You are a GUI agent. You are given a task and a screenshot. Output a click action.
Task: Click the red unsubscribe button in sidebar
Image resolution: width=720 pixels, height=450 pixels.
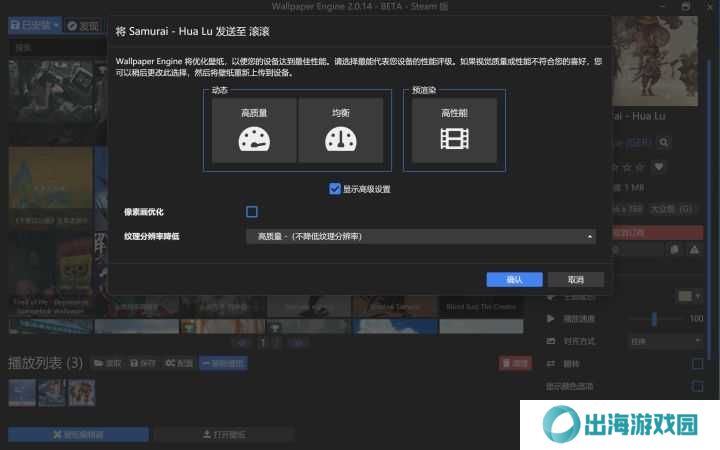[658, 232]
